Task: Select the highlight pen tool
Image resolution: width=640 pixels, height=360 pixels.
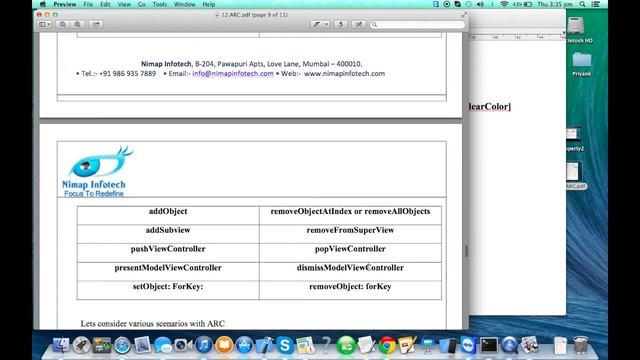Action: (x=316, y=24)
